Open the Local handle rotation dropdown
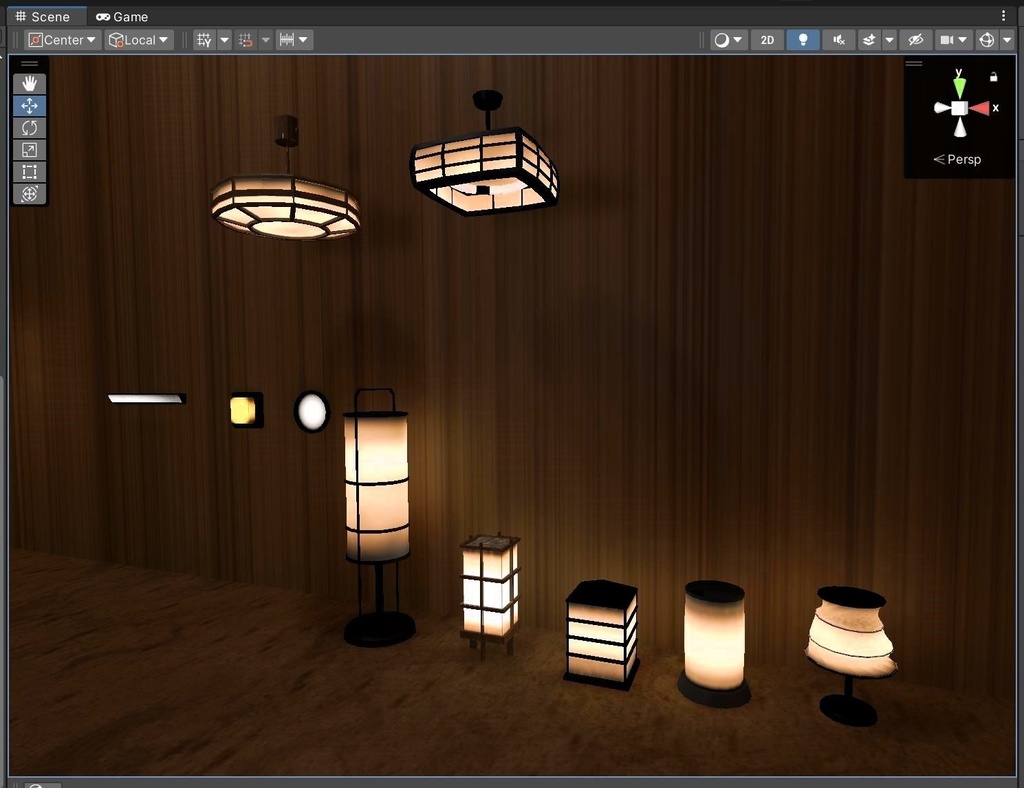1024x788 pixels. [139, 40]
